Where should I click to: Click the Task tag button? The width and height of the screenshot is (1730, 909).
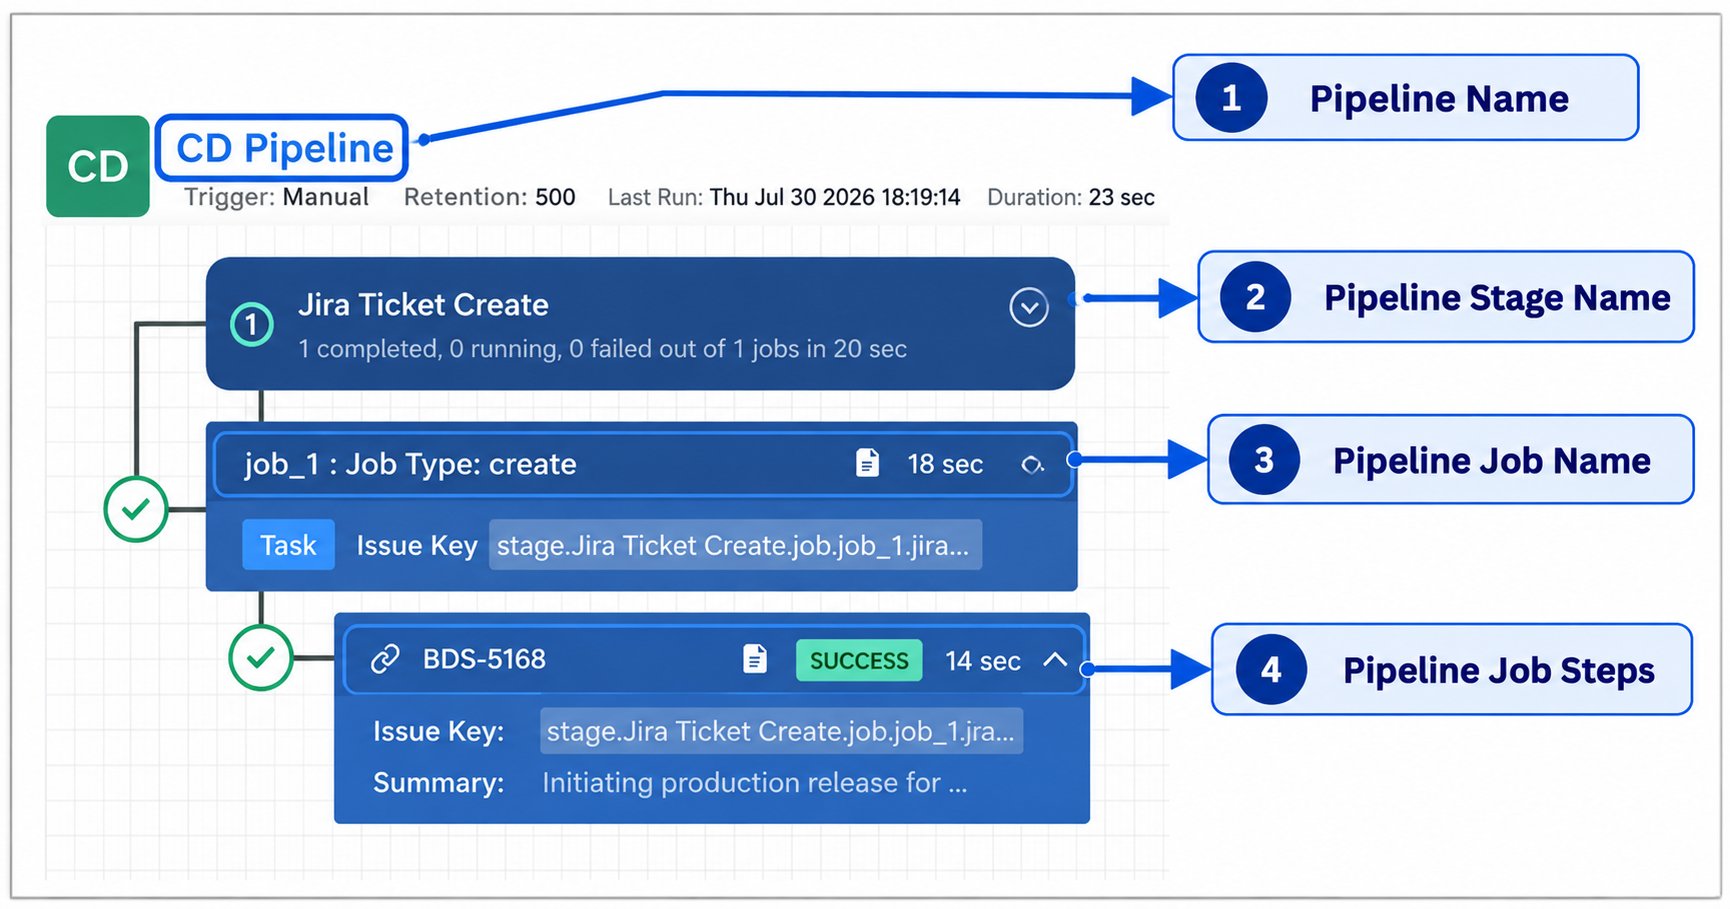click(288, 545)
